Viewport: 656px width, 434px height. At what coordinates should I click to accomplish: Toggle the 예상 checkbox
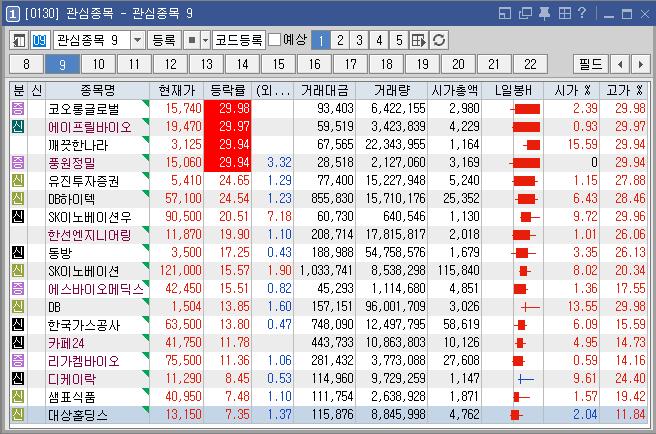click(x=274, y=40)
